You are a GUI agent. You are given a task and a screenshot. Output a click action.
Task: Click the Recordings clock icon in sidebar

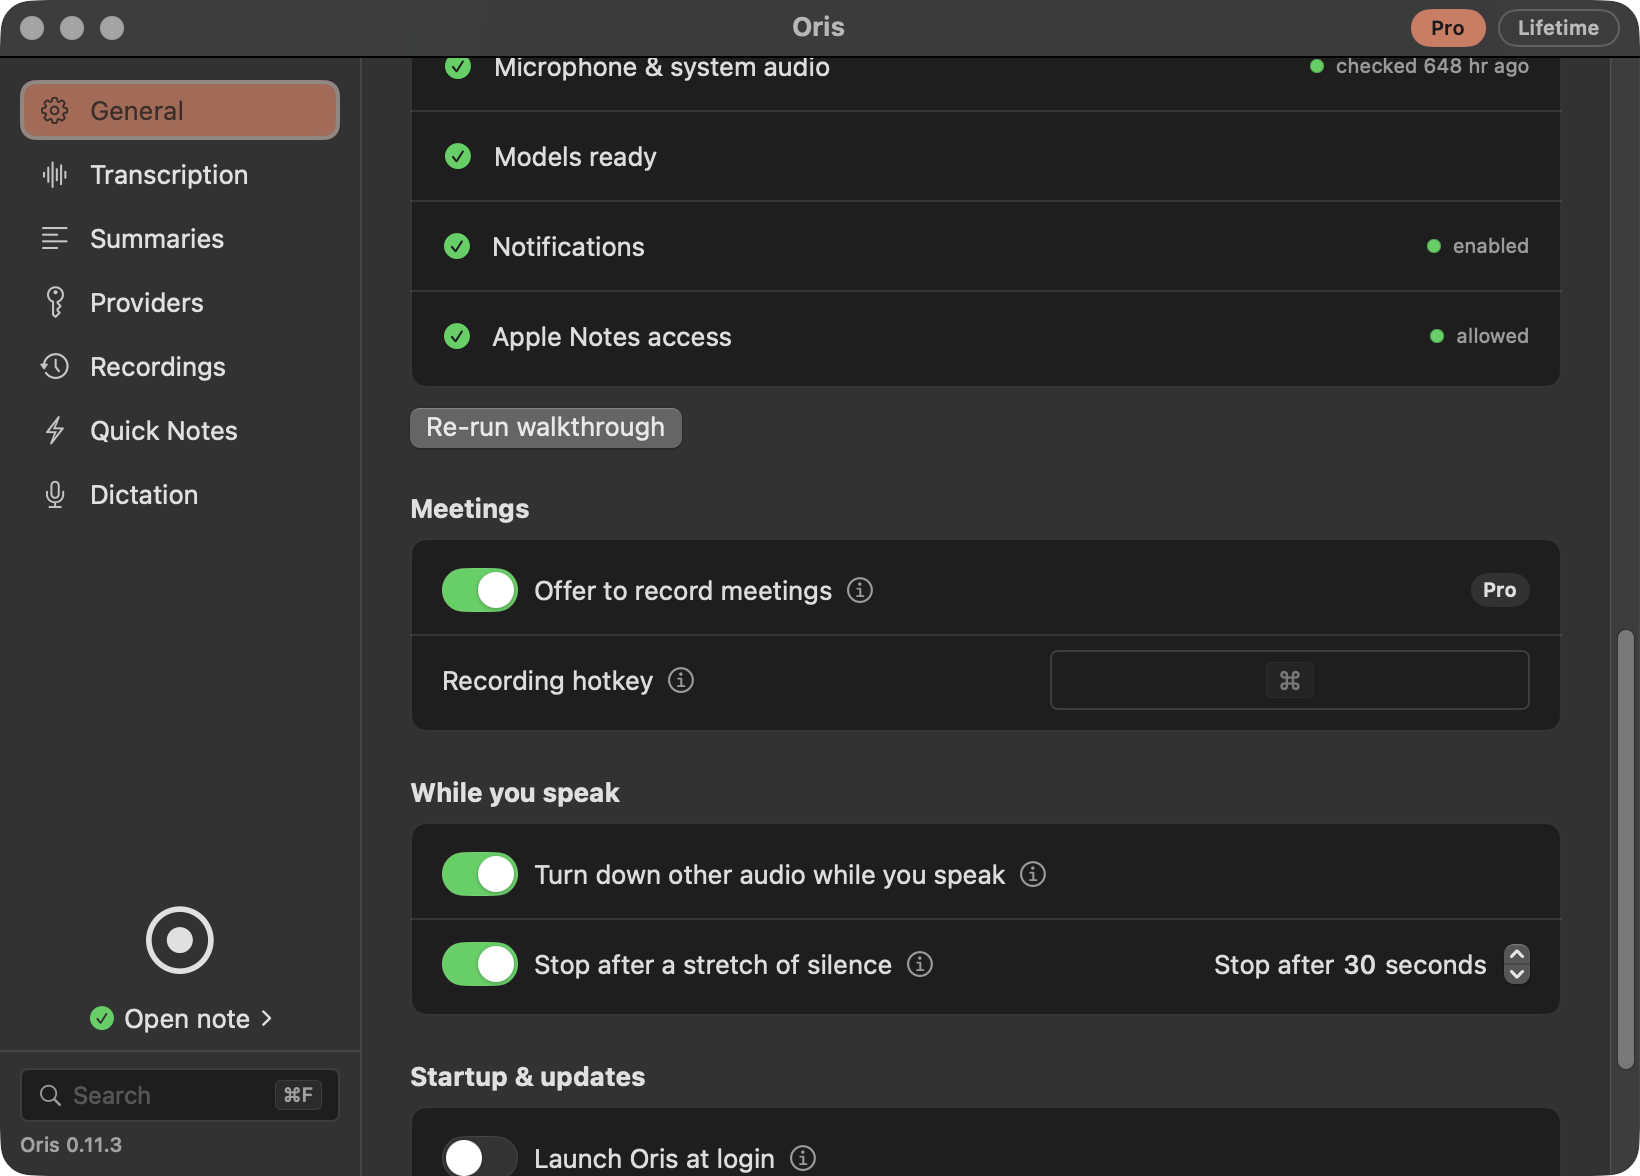55,366
